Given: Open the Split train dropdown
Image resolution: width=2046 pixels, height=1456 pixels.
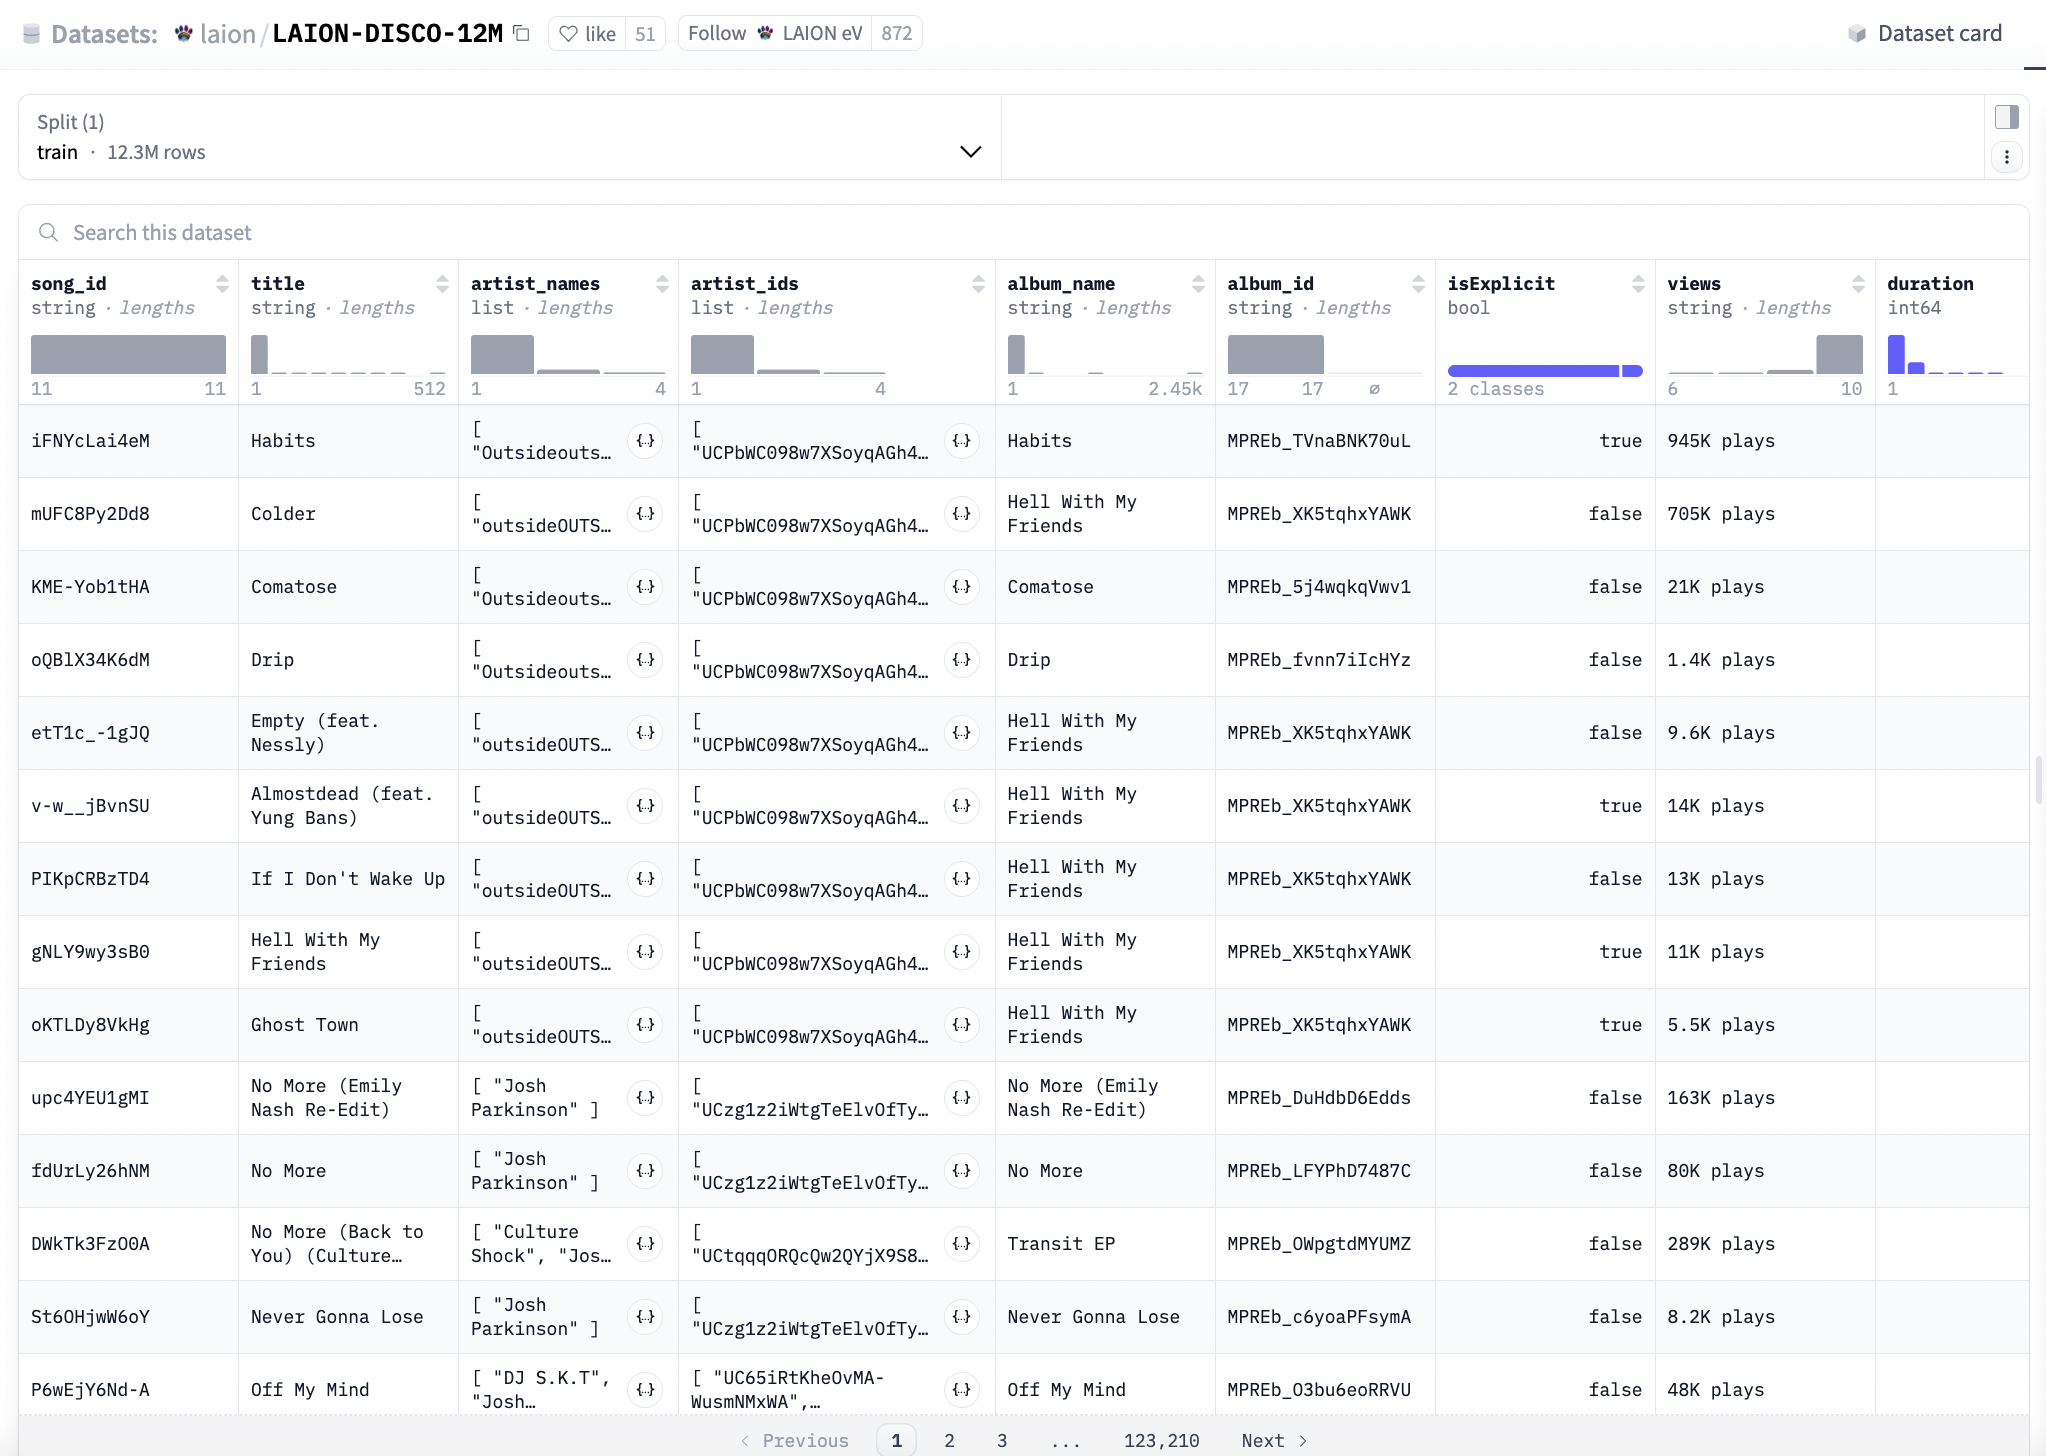Looking at the screenshot, I should (510, 137).
